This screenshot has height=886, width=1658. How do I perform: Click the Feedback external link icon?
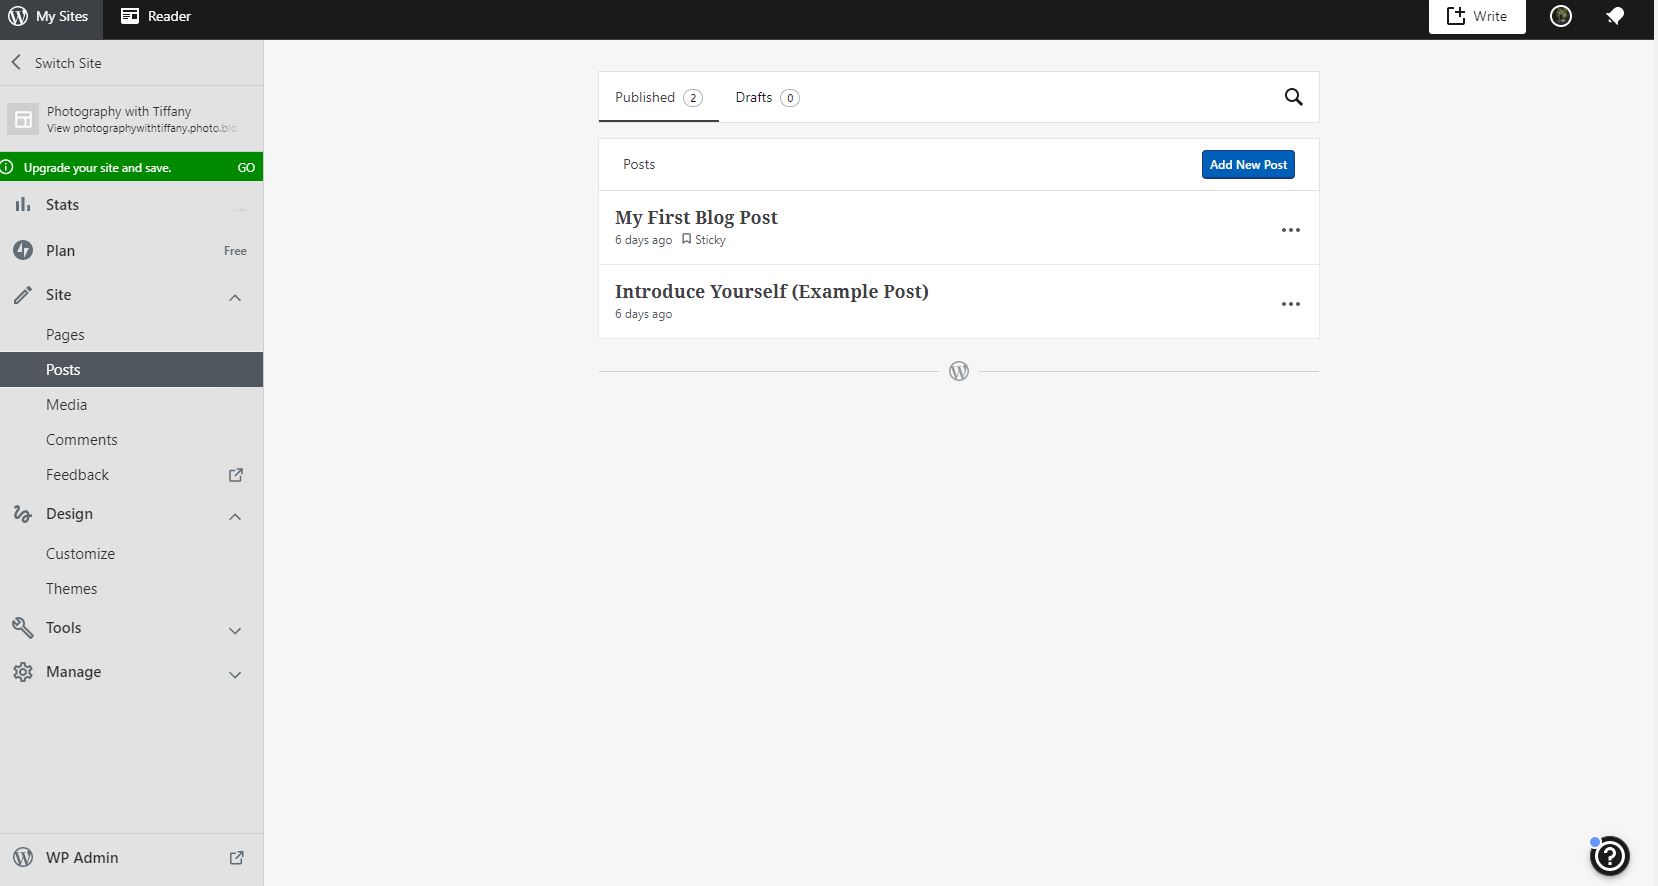[x=236, y=475]
